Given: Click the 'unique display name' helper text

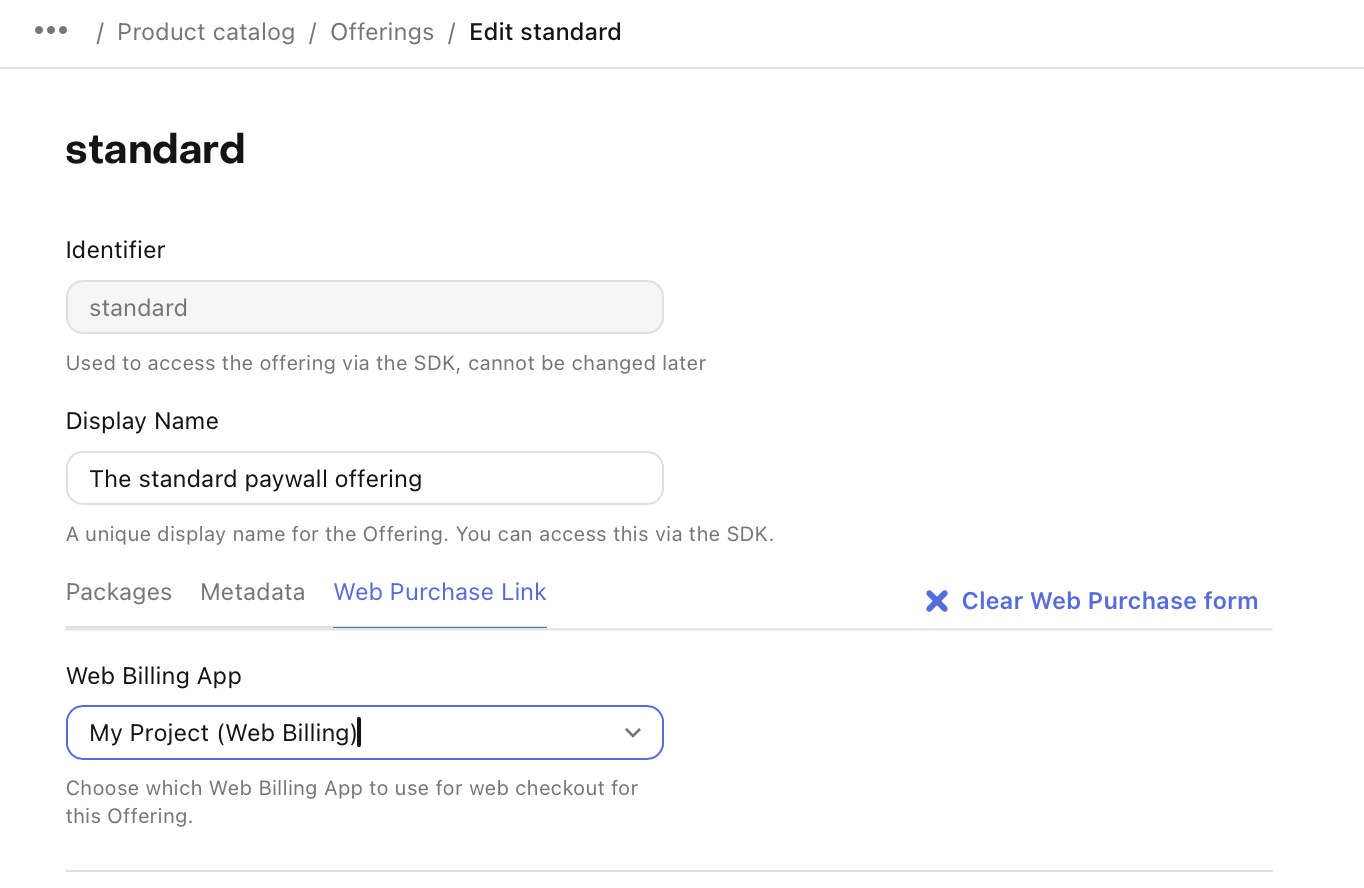Looking at the screenshot, I should 420,534.
